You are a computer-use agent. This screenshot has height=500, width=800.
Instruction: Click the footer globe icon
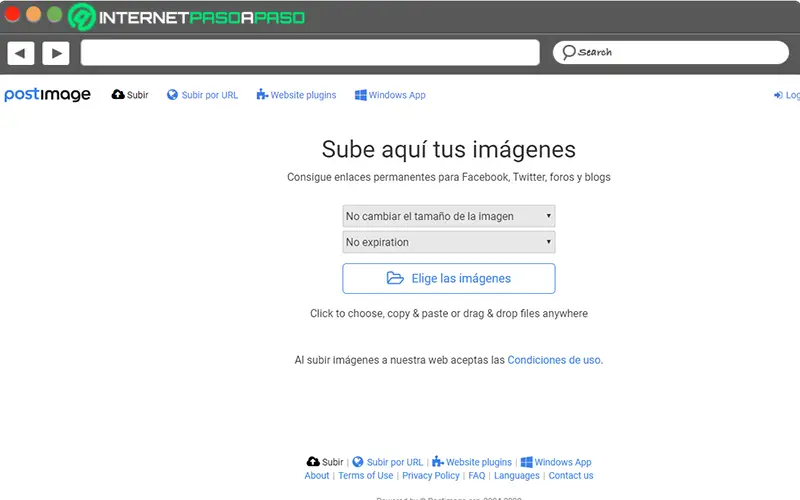pos(358,462)
